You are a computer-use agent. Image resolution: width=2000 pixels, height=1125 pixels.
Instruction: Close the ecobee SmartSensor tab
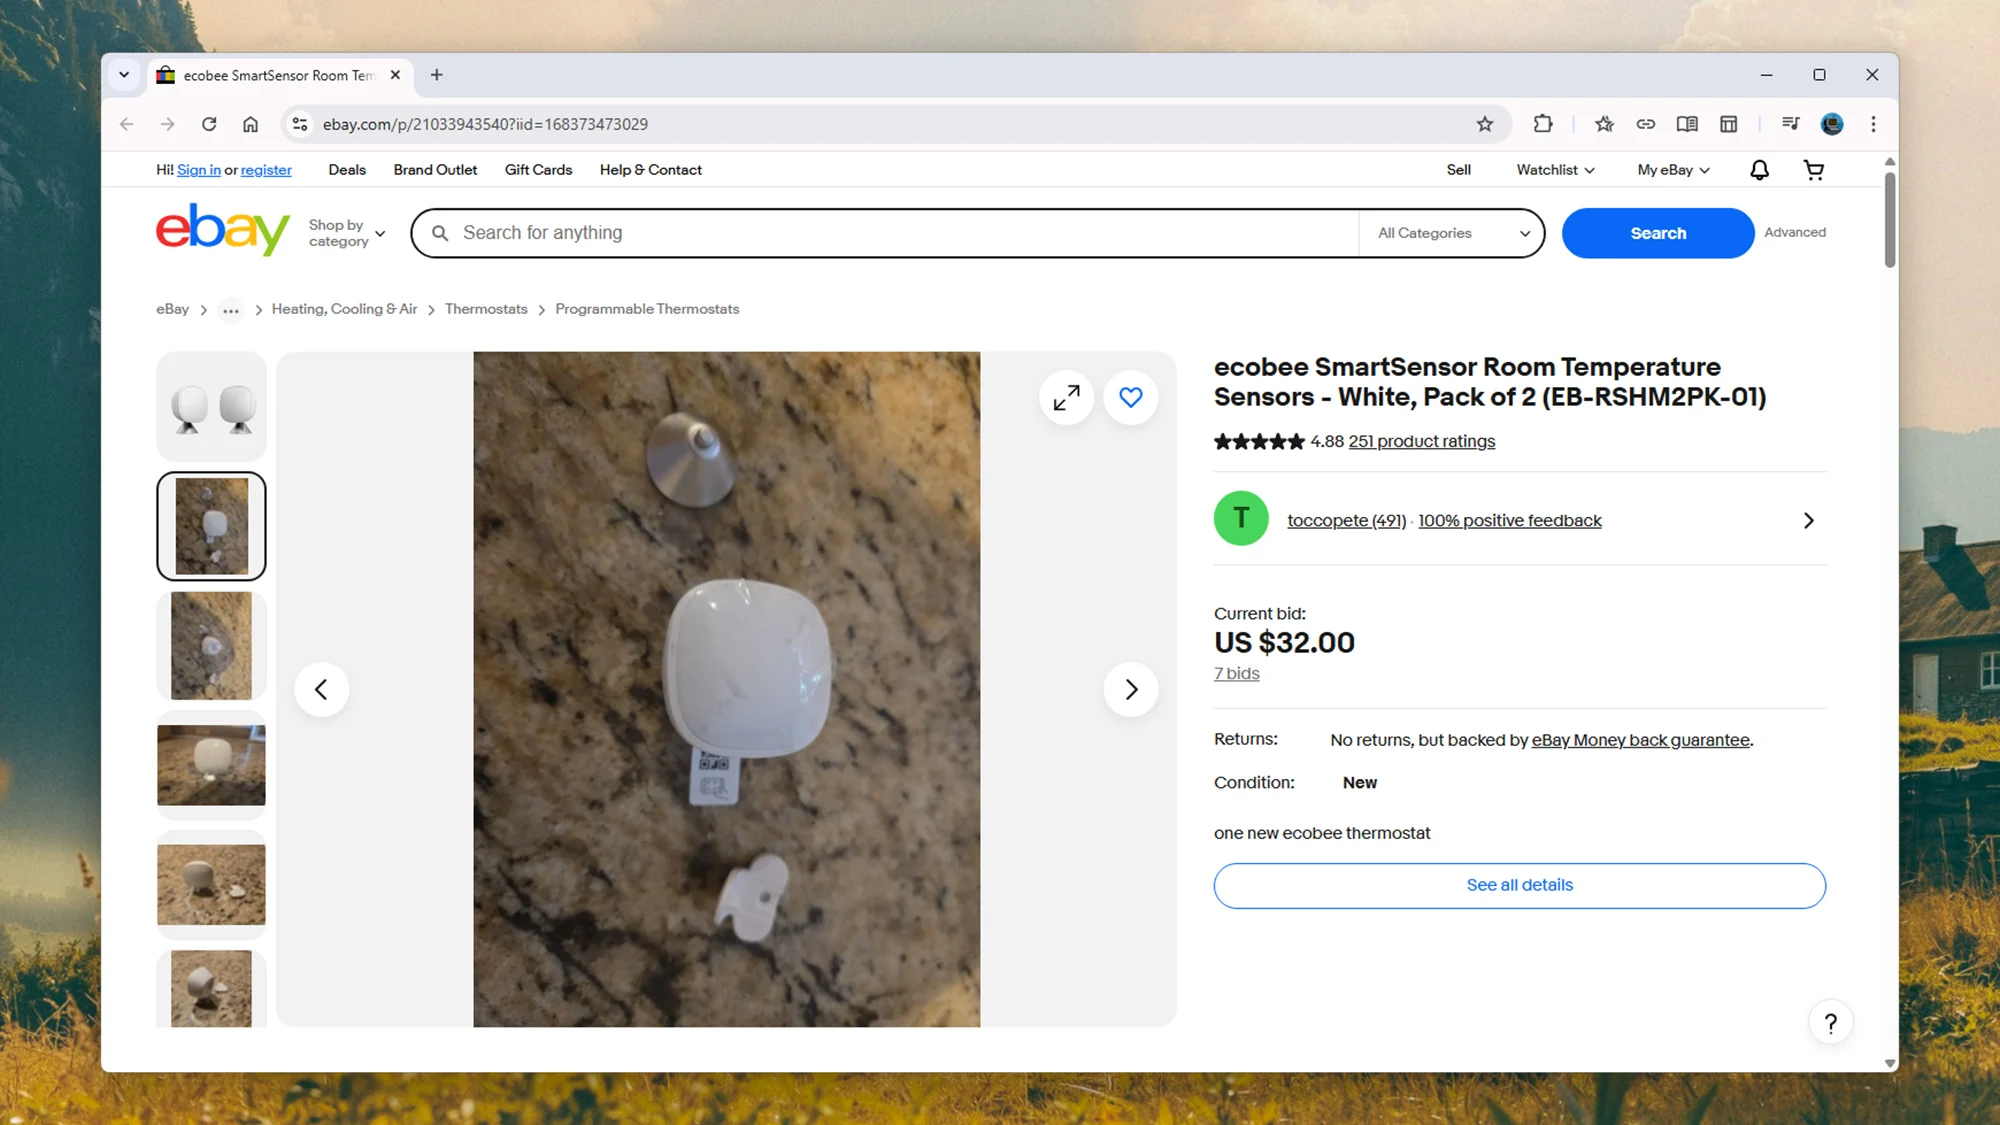click(395, 75)
